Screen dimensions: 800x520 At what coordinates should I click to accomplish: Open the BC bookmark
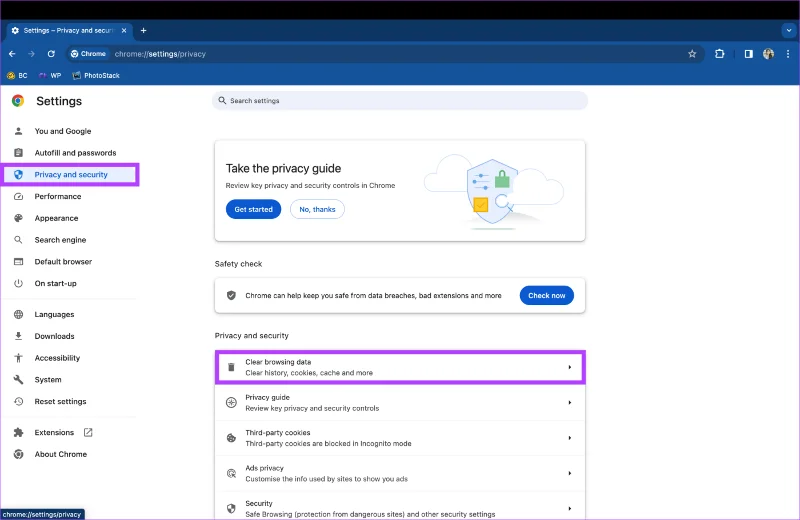point(17,76)
